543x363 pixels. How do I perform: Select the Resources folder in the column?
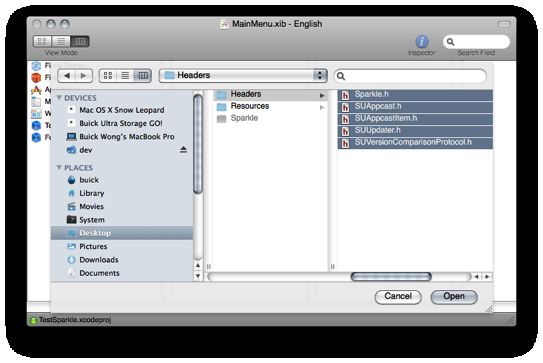(270, 106)
